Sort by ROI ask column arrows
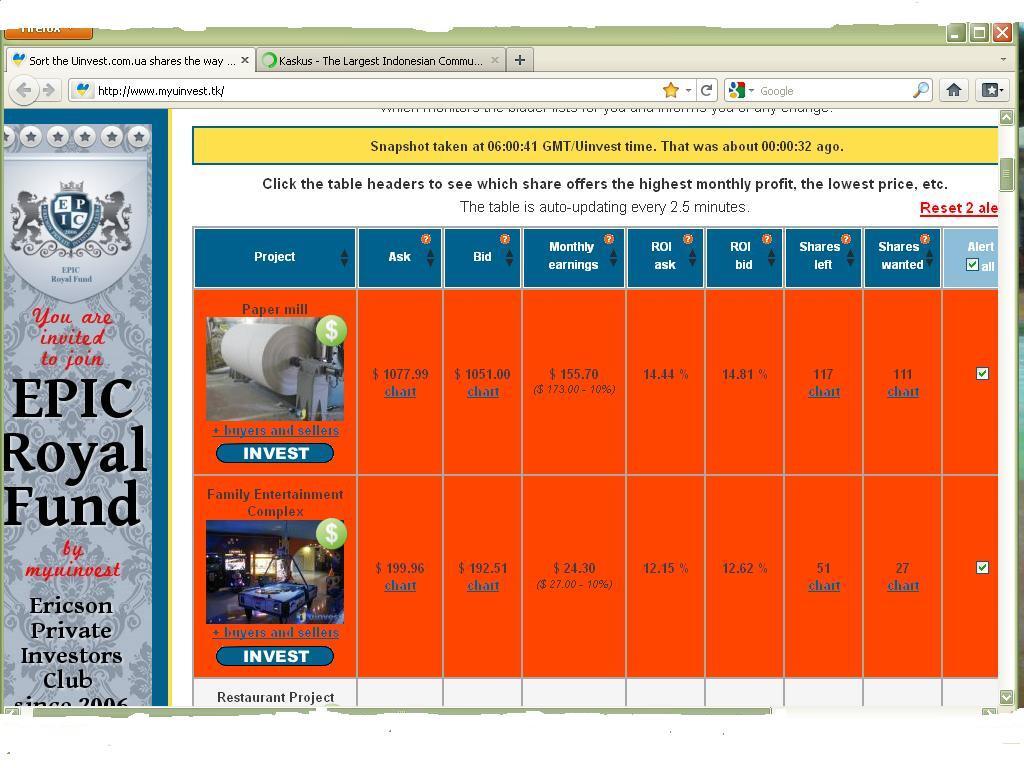This screenshot has height=768, width=1024. [692, 258]
